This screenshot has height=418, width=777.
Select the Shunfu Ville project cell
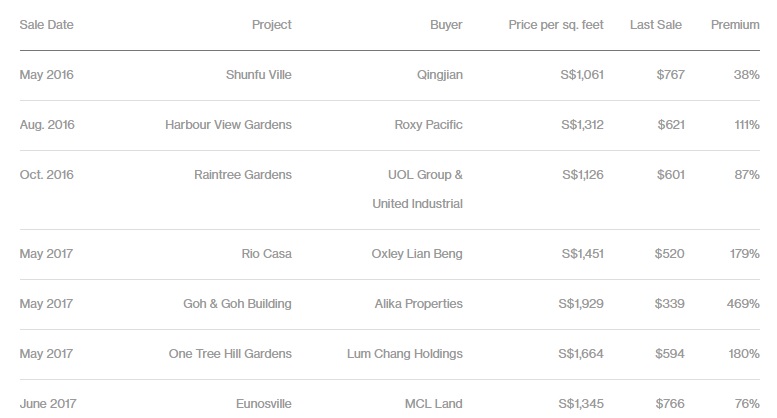pos(259,75)
